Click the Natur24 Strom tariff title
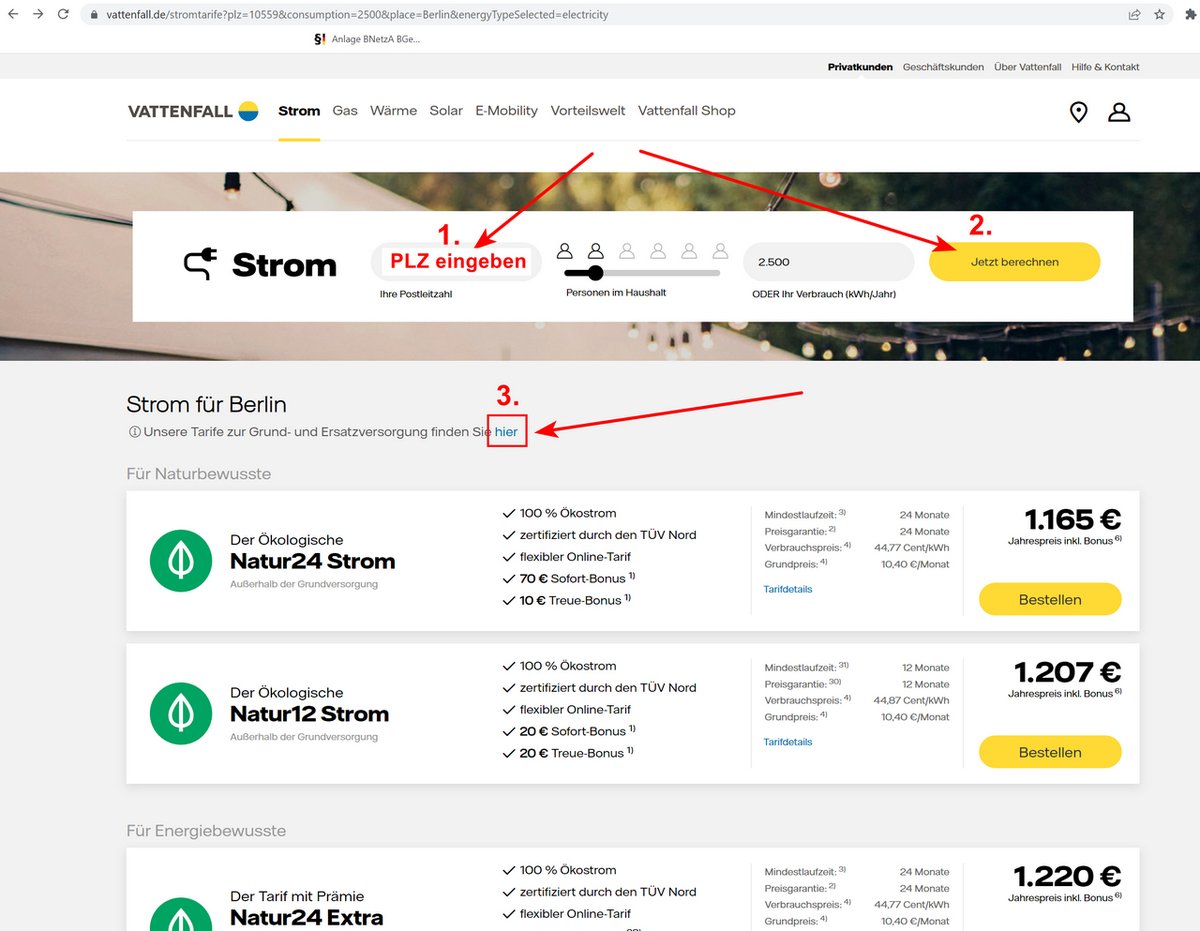 pyautogui.click(x=313, y=561)
